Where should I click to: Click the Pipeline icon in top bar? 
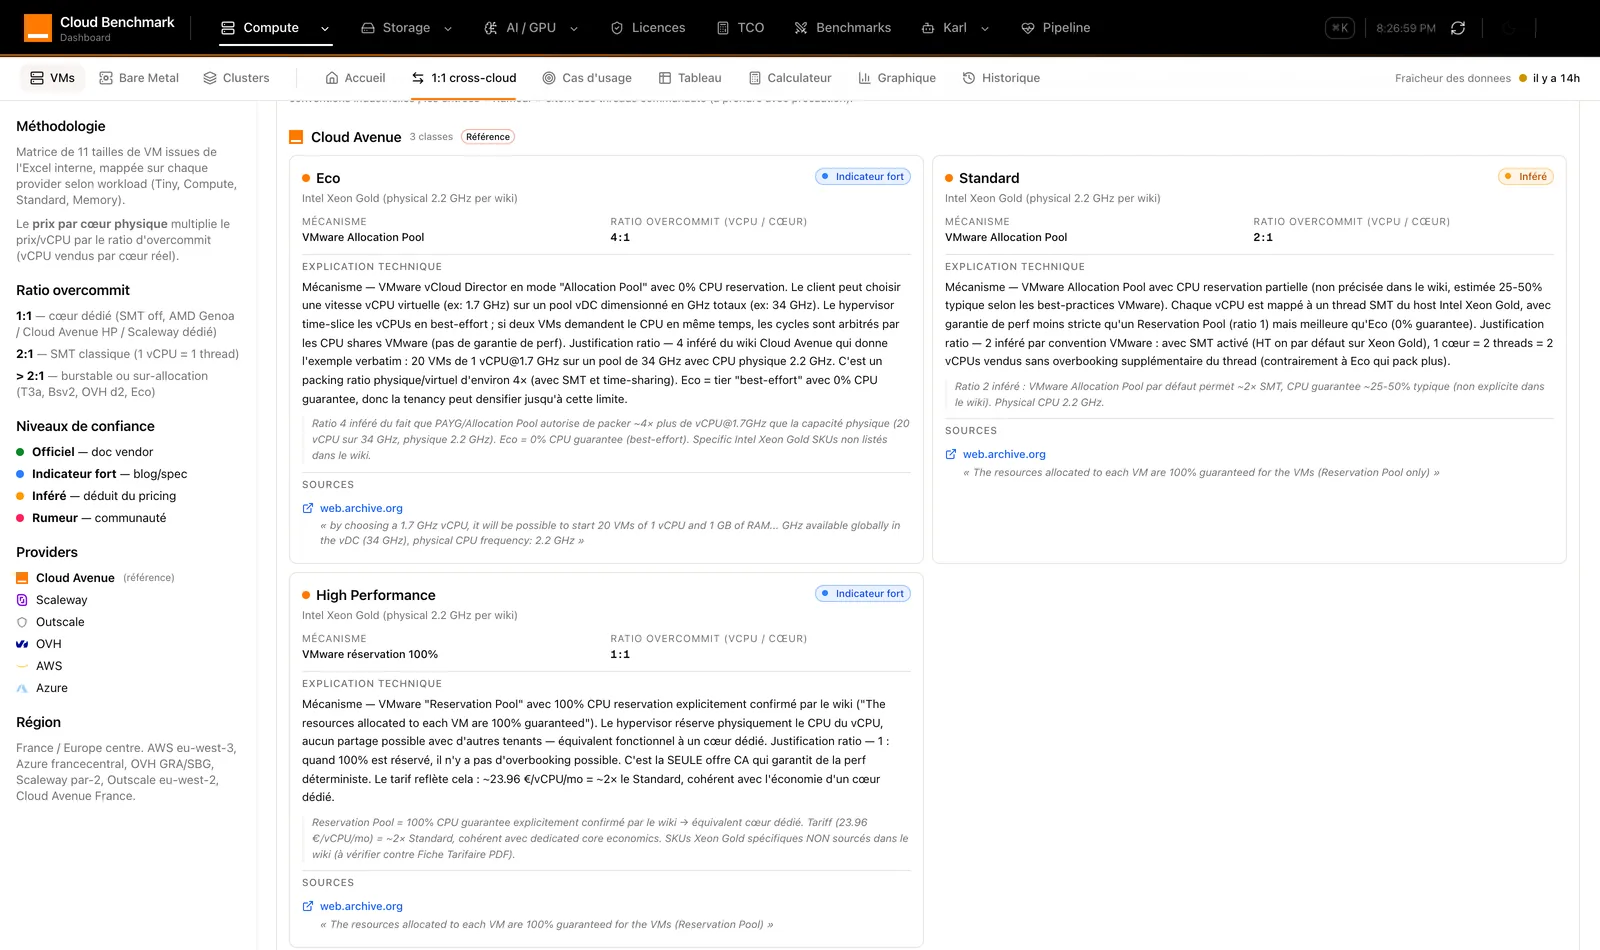pyautogui.click(x=1028, y=28)
